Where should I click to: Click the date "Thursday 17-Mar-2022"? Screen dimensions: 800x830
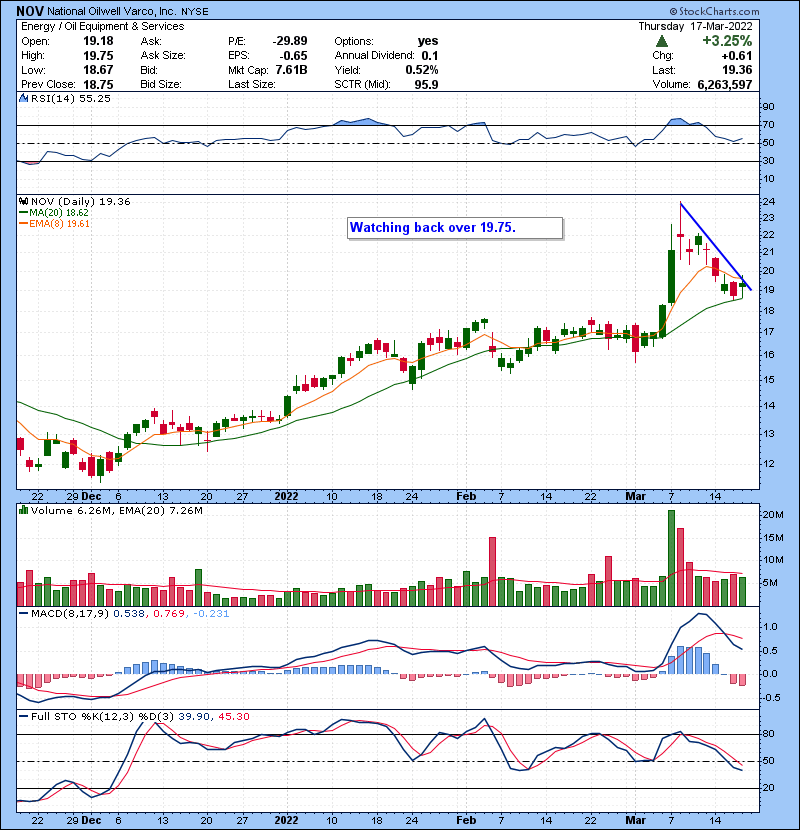click(x=695, y=26)
